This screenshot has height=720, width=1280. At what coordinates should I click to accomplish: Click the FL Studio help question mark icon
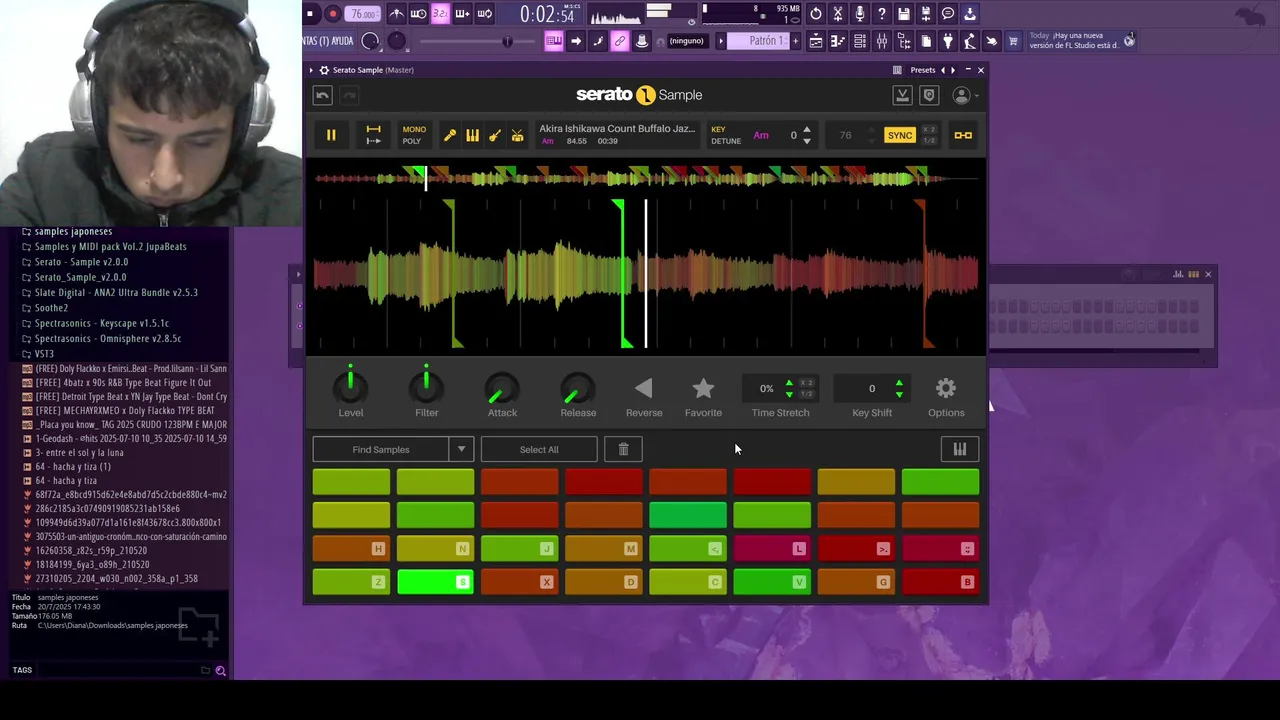(882, 14)
